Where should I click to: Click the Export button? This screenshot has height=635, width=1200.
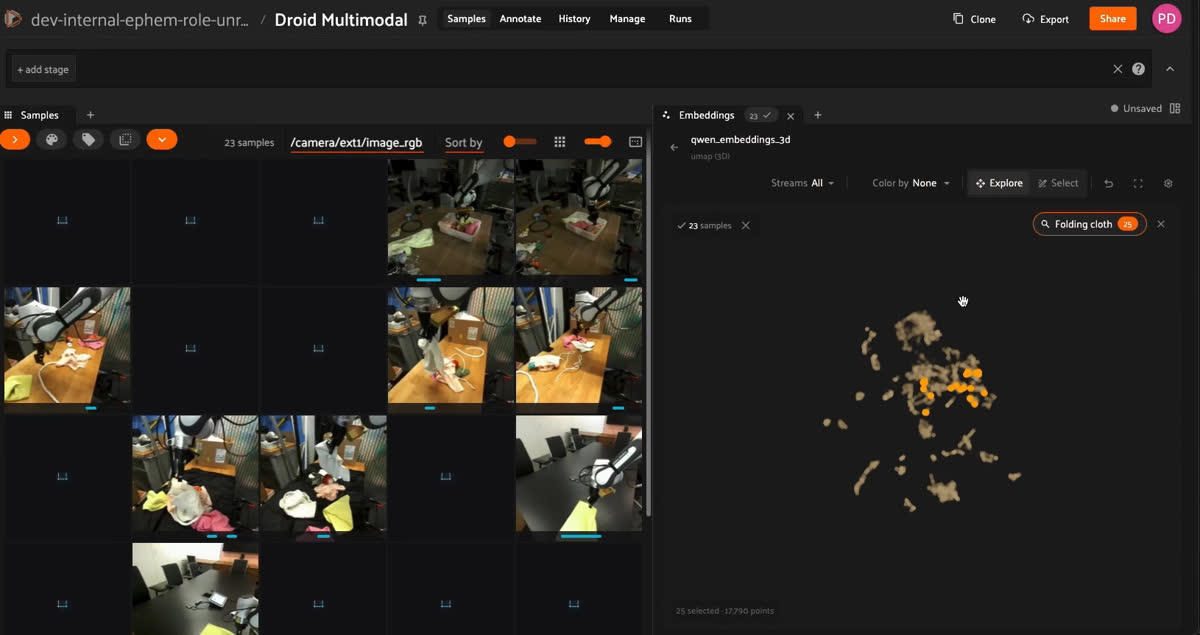[1046, 19]
